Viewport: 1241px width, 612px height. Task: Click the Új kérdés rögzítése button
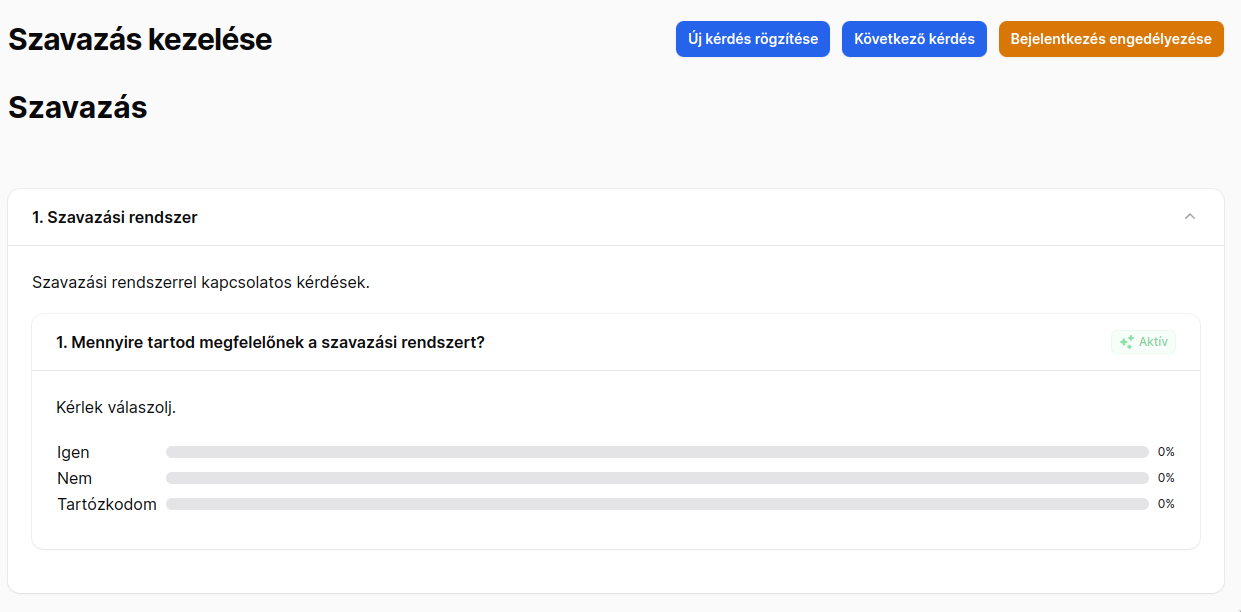coord(753,39)
